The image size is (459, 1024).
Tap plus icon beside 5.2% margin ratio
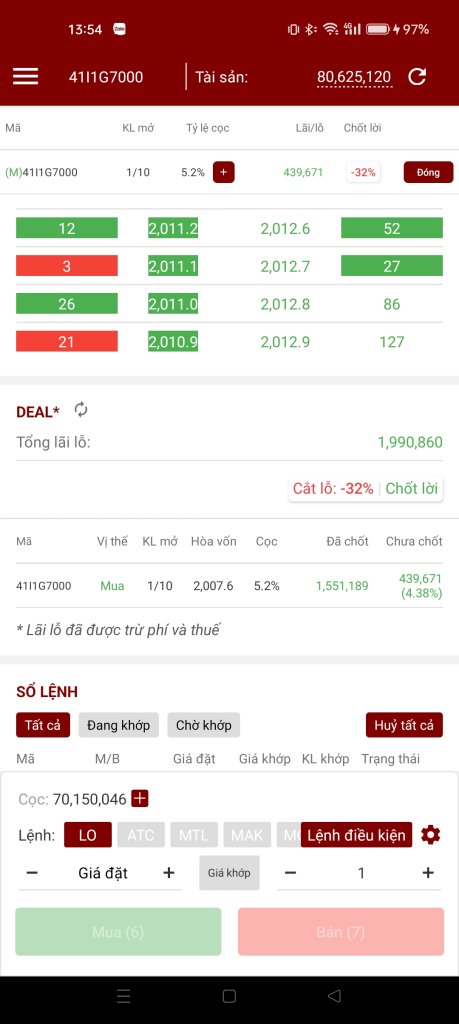[x=223, y=172]
